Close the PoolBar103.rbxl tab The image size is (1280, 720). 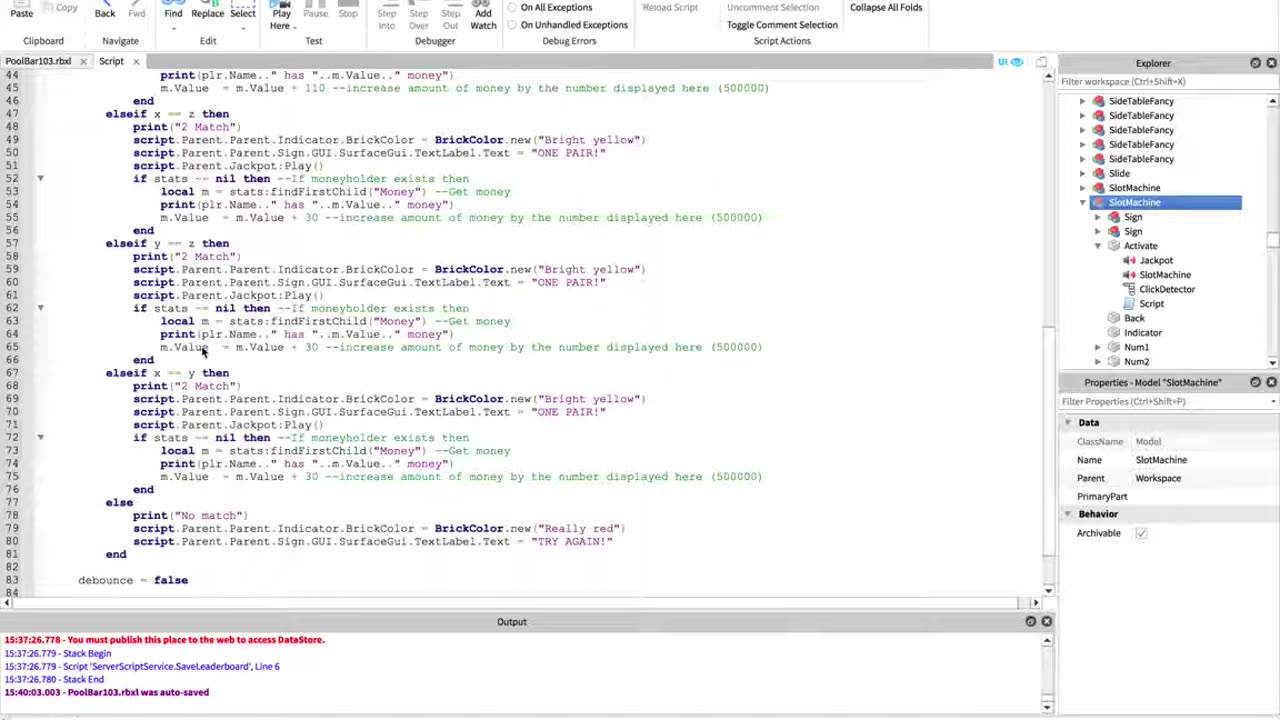click(x=83, y=62)
